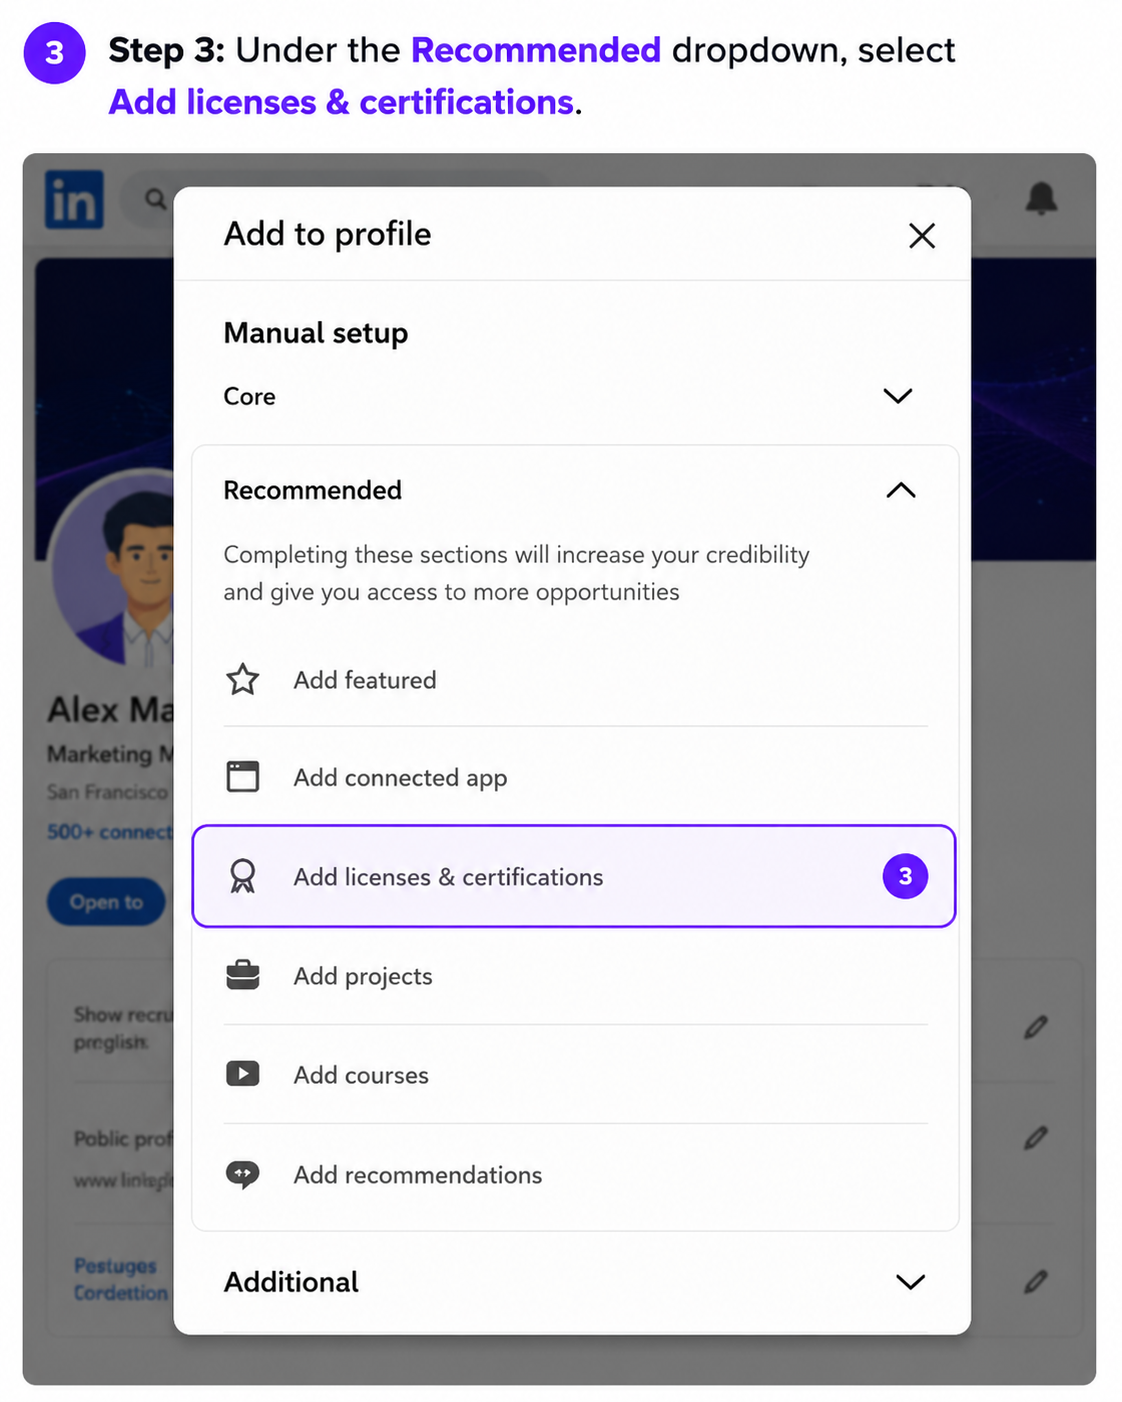The width and height of the screenshot is (1122, 1402).
Task: Click the speech bubble recommendations icon
Action: coord(242,1174)
